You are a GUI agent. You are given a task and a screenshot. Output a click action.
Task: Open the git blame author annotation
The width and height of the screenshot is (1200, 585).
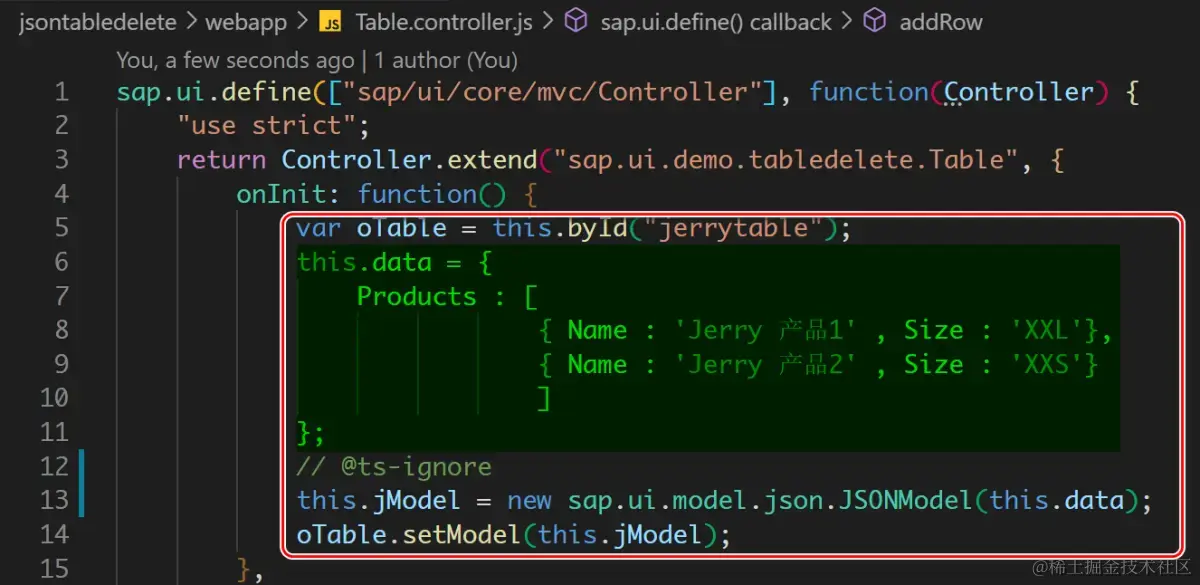[x=317, y=60]
